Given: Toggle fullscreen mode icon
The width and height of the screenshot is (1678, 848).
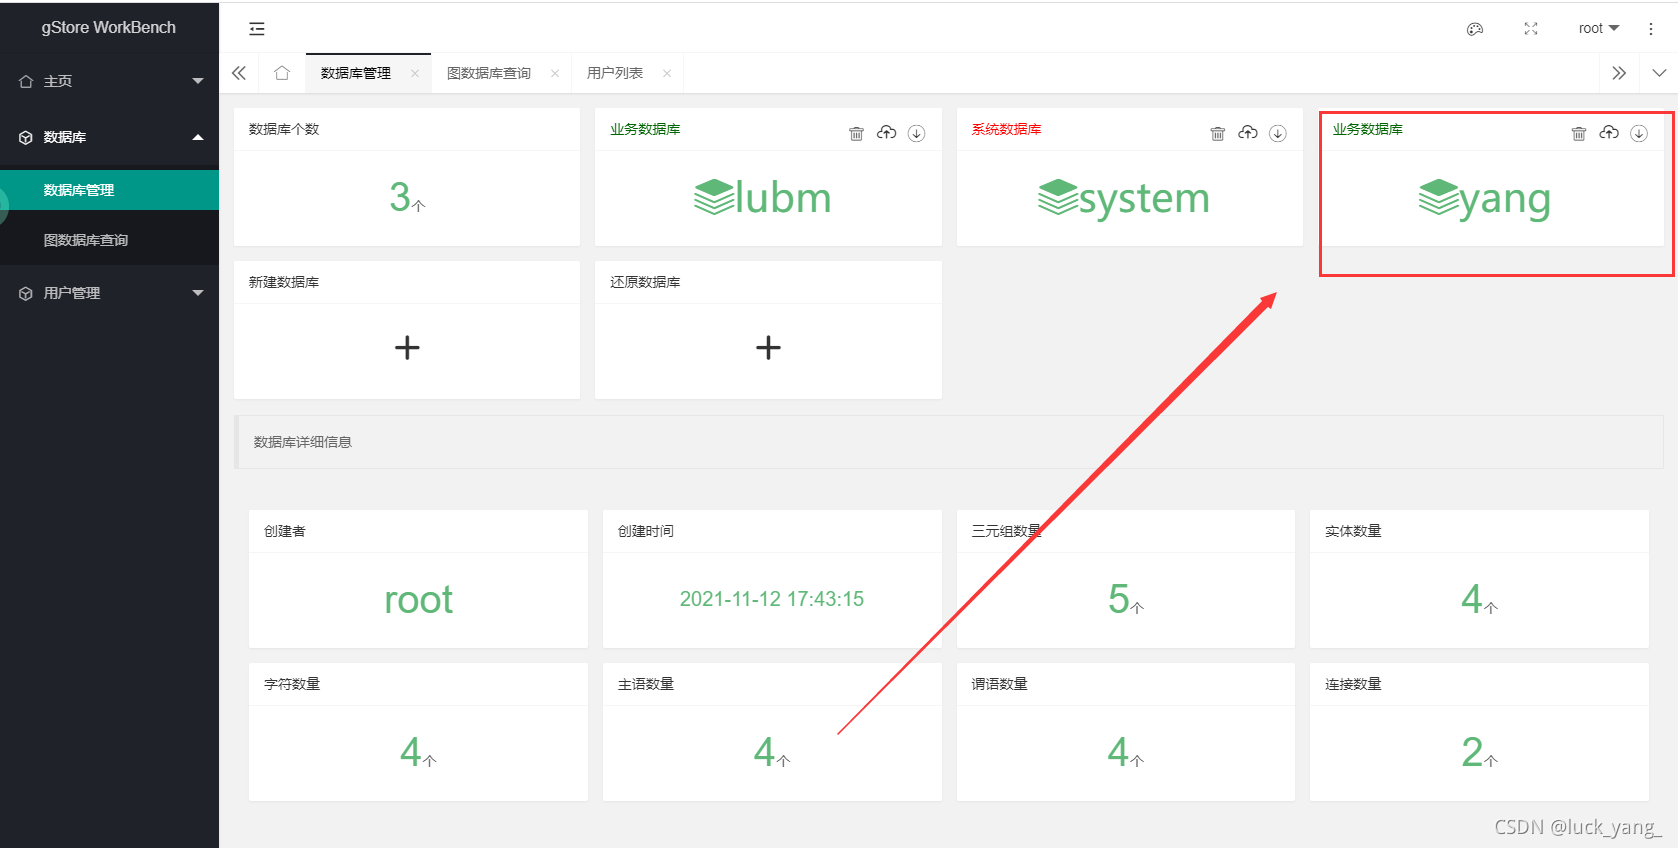Looking at the screenshot, I should pos(1530,29).
